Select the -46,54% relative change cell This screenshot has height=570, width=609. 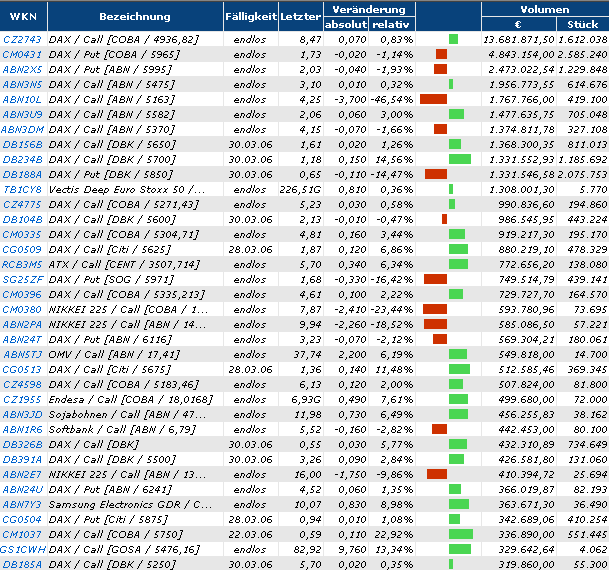[x=392, y=99]
